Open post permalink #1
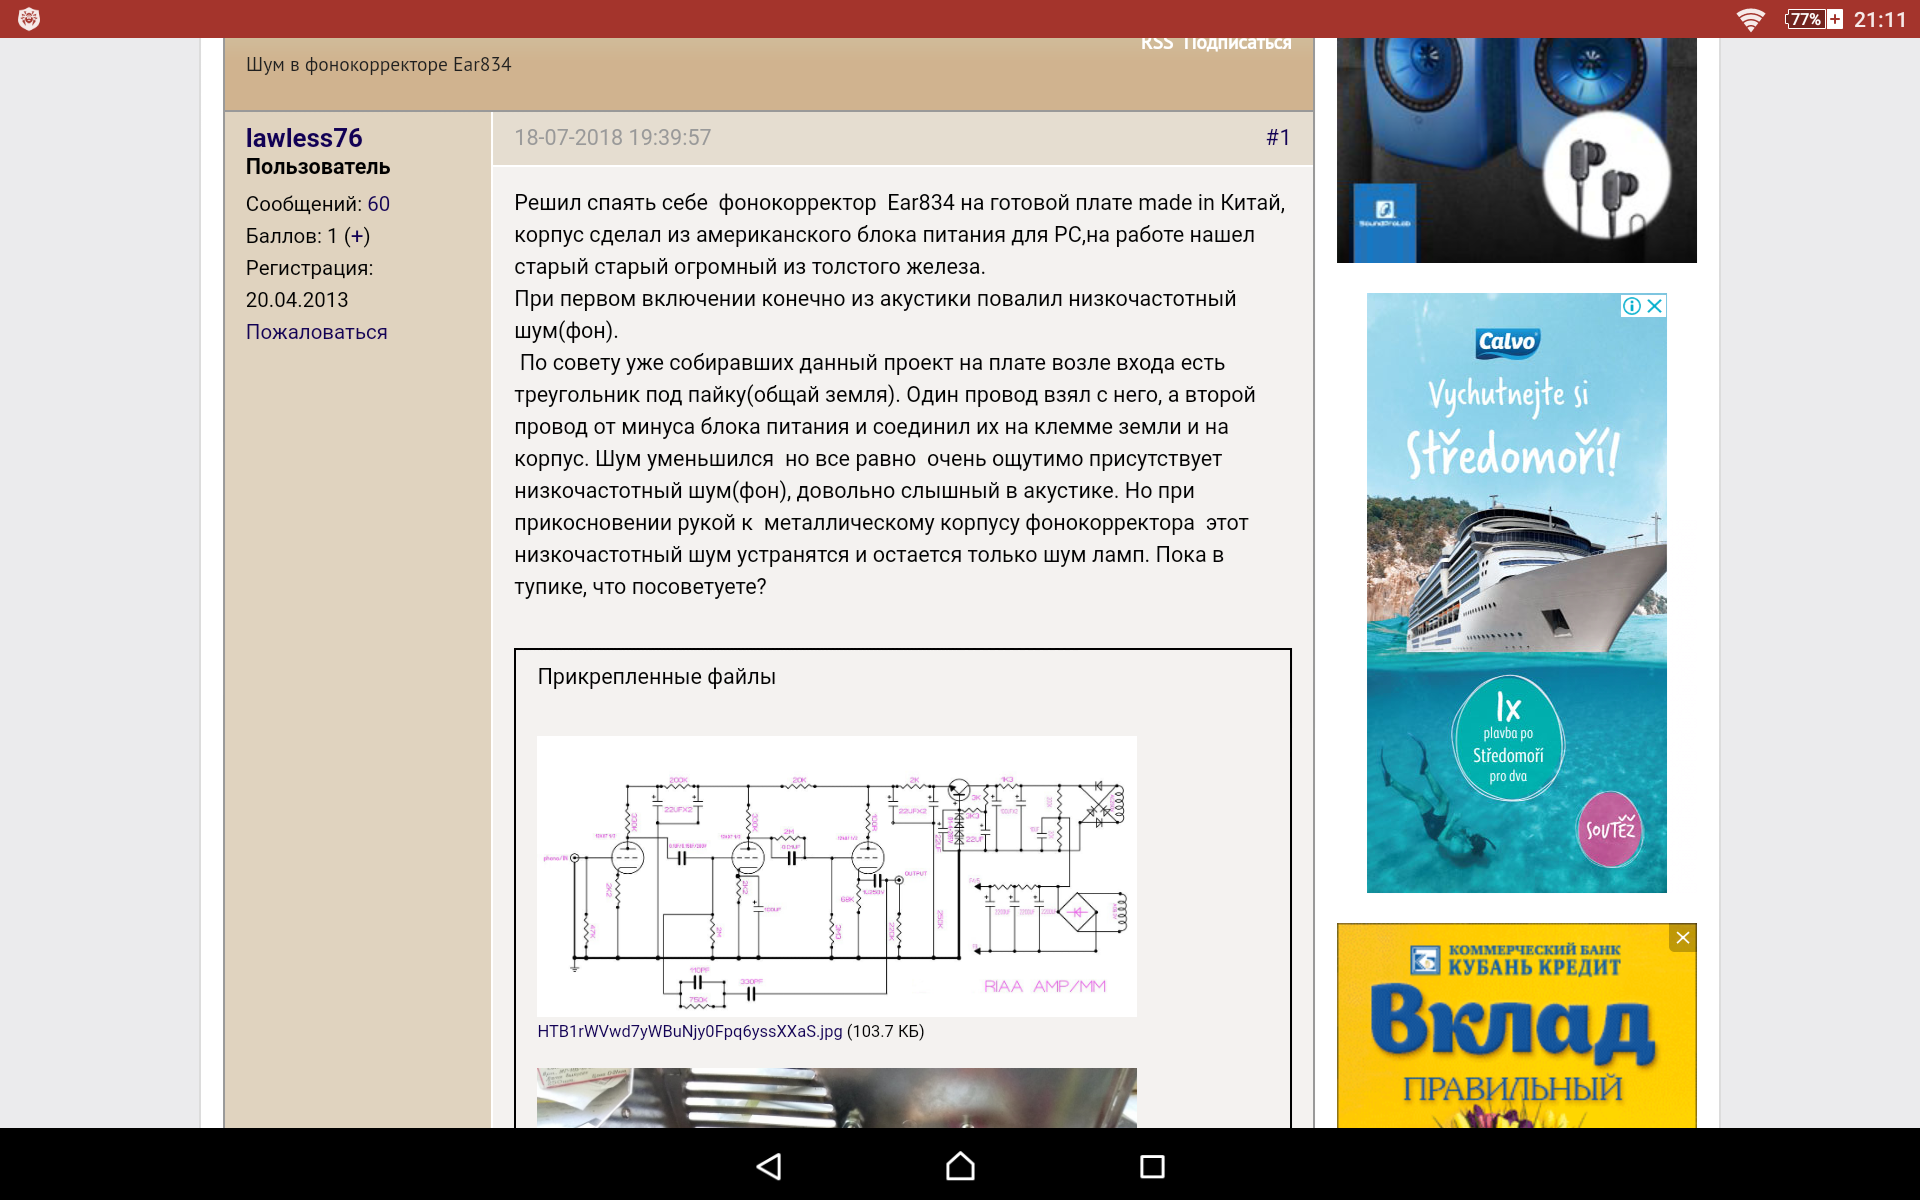The height and width of the screenshot is (1200, 1920). [x=1277, y=138]
